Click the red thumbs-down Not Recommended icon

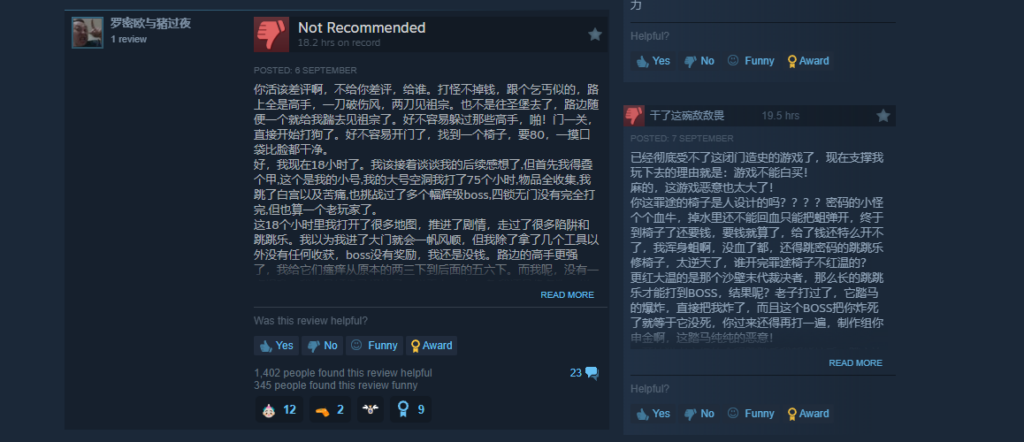(x=271, y=35)
